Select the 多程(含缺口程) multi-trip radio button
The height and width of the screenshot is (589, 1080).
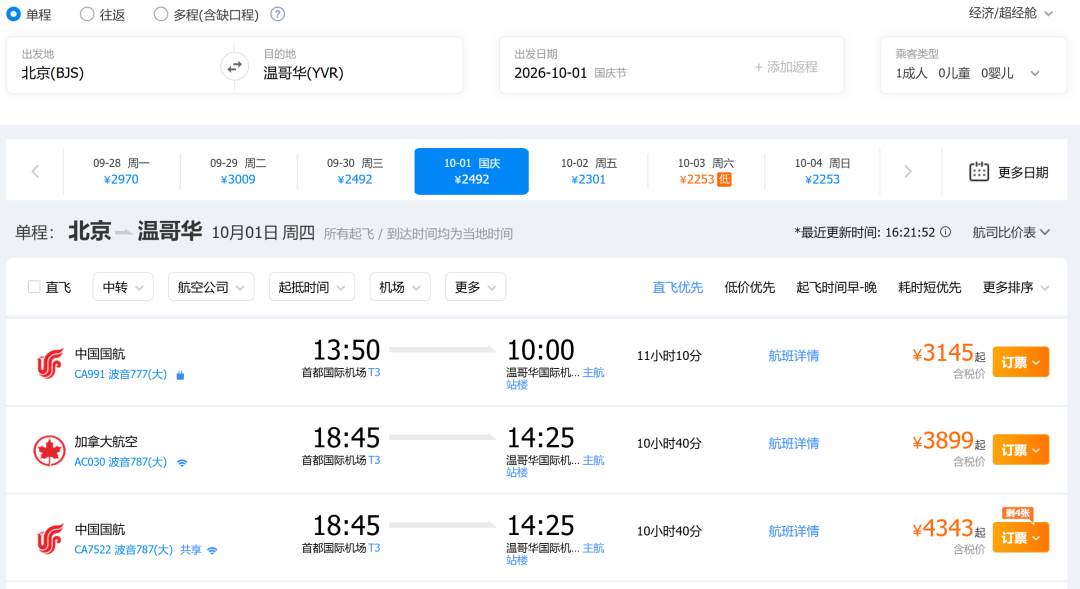160,14
